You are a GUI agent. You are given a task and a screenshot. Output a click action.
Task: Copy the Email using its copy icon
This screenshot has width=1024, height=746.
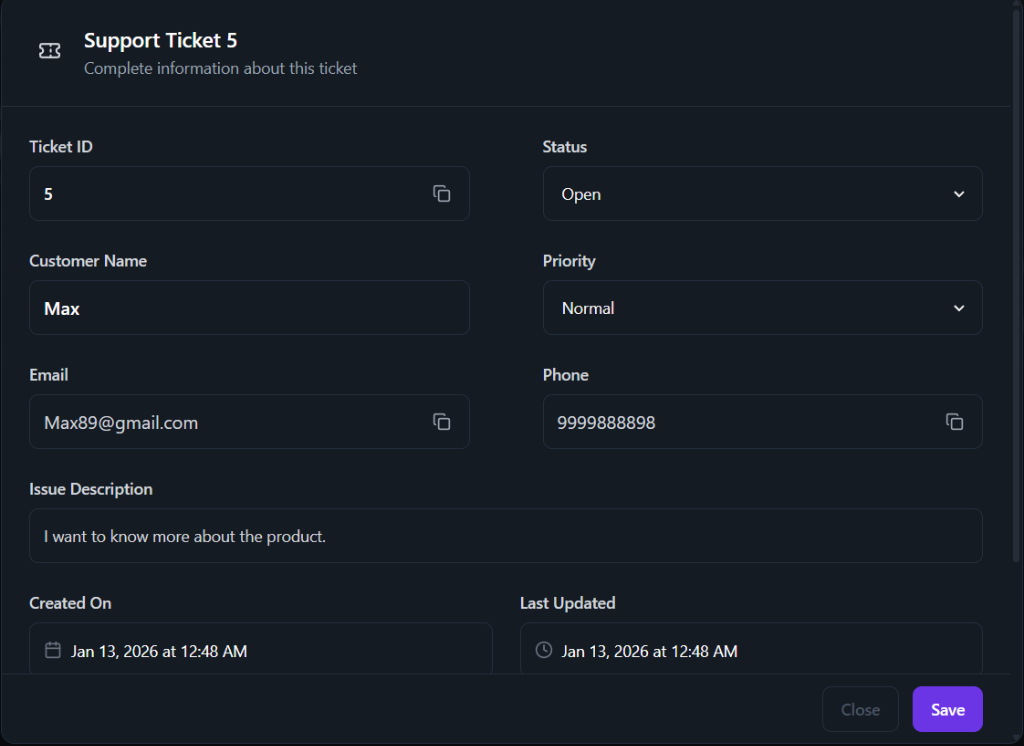(442, 421)
